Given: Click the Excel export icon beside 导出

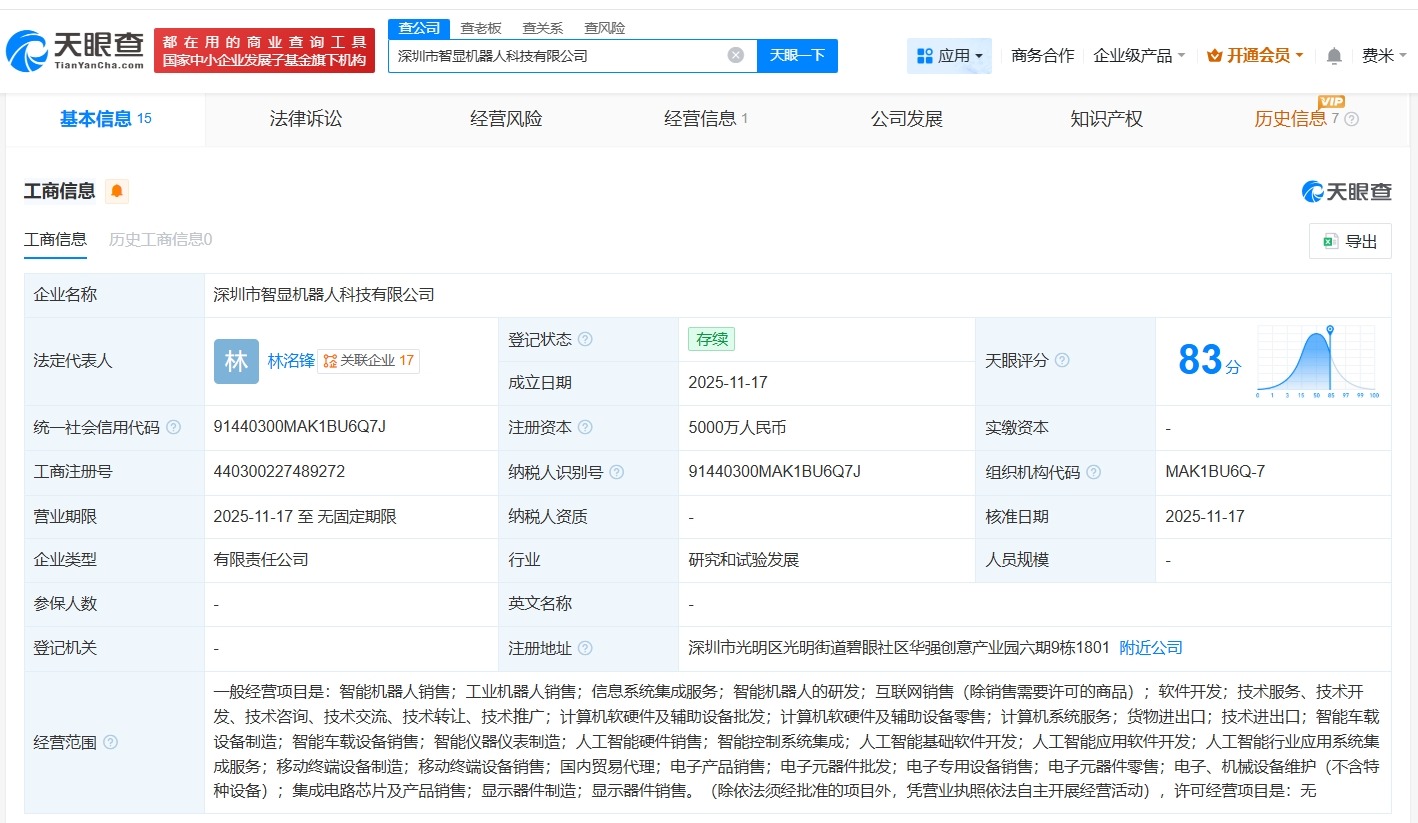Looking at the screenshot, I should [x=1331, y=241].
